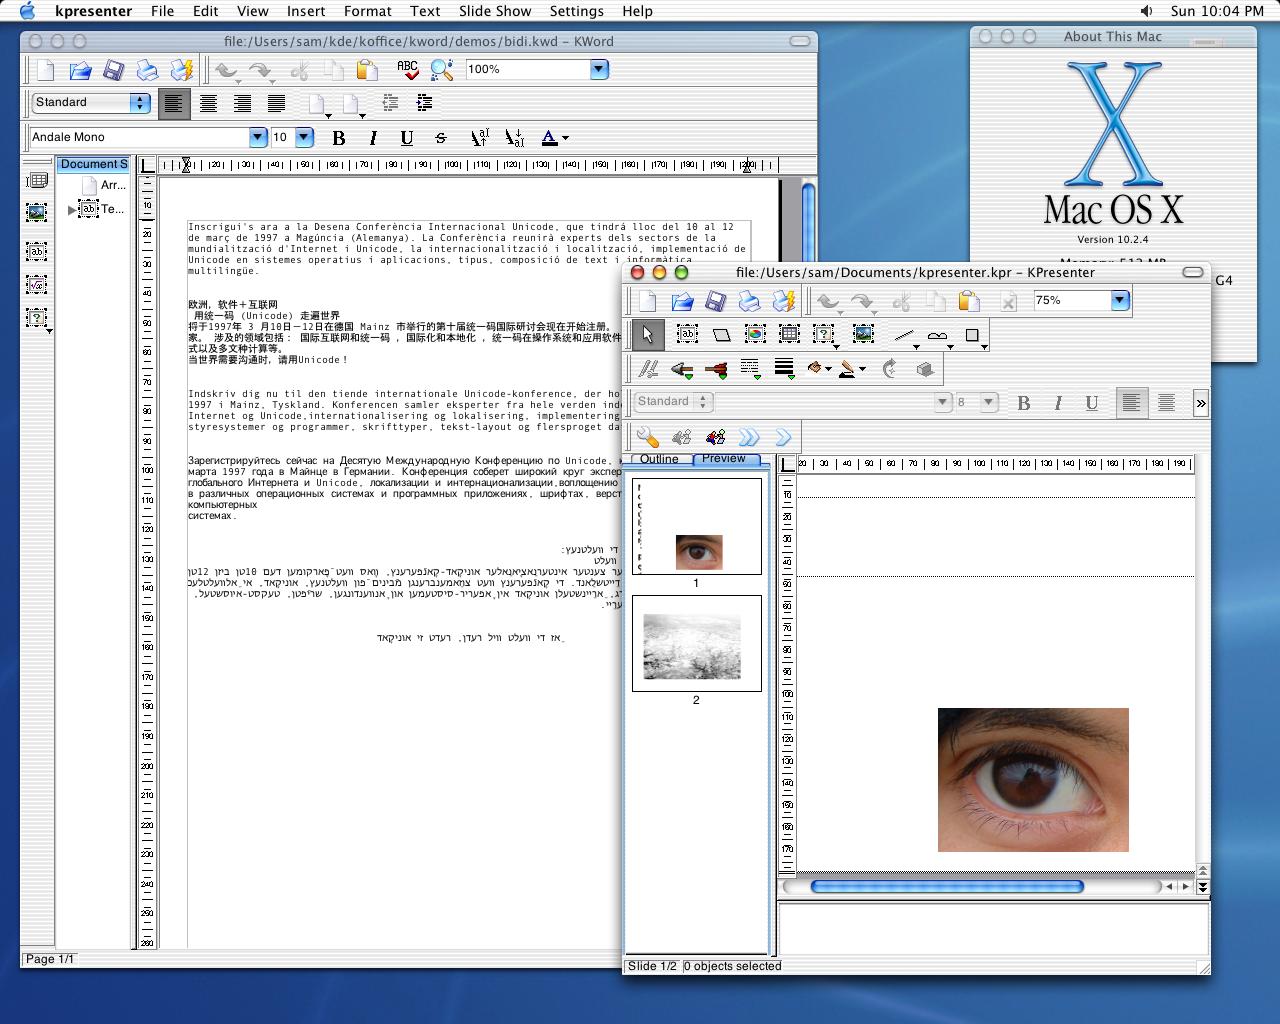The height and width of the screenshot is (1024, 1280).
Task: Click the toolbar overflow chevron in KPresenter
Action: pos(1200,403)
